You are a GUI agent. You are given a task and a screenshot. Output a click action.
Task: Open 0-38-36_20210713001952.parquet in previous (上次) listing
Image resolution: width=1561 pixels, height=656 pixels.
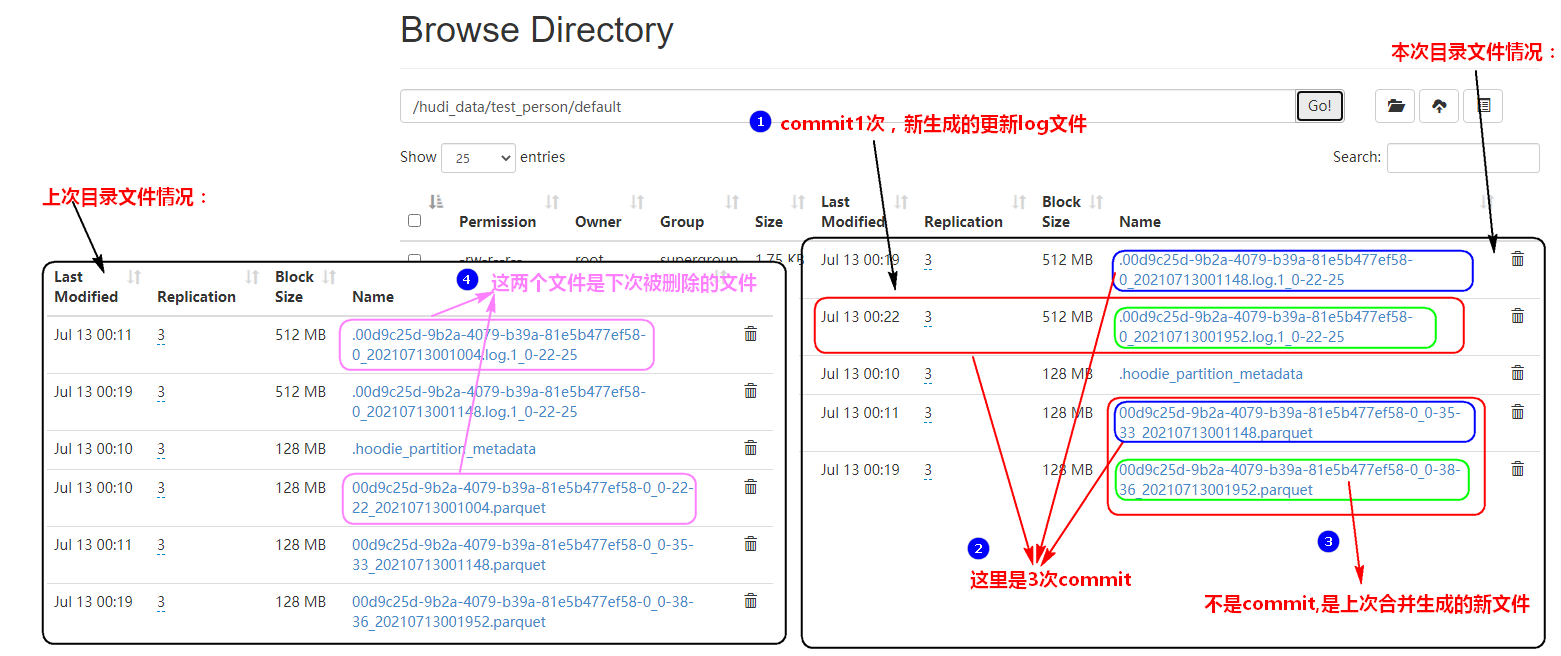(x=523, y=612)
